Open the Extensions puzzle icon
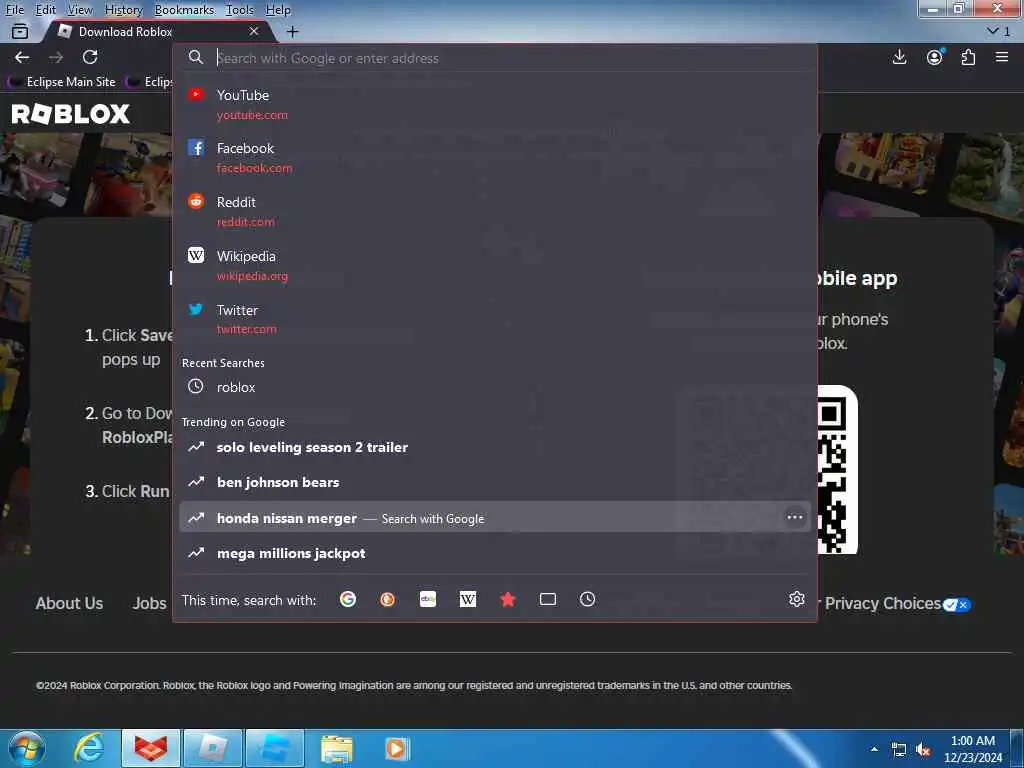The image size is (1024, 768). click(968, 57)
